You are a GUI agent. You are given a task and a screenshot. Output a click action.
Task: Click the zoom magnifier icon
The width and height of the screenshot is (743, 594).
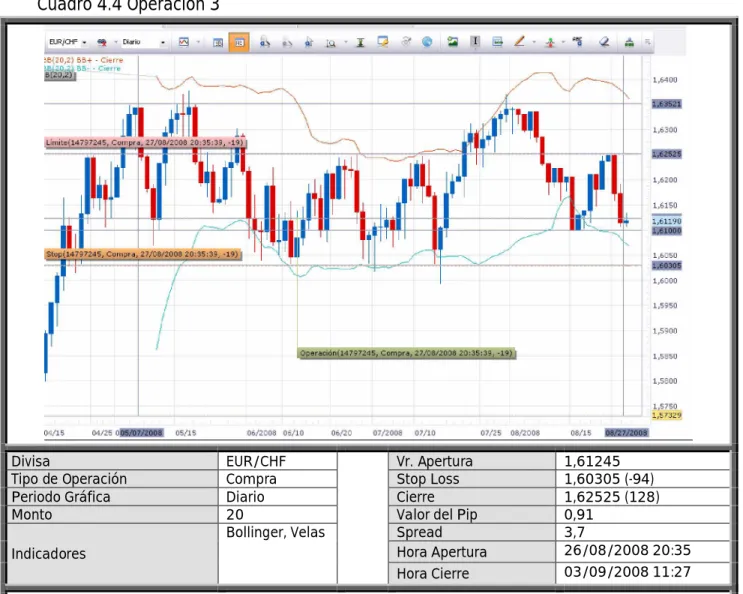click(x=331, y=43)
